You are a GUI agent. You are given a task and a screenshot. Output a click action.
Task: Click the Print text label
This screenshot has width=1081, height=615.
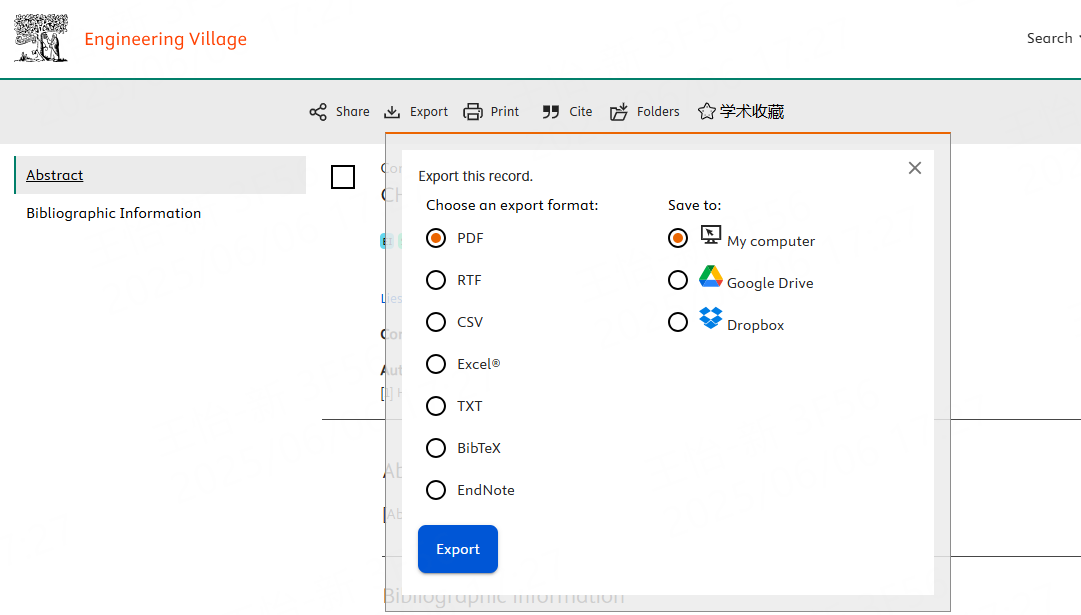[x=505, y=112]
